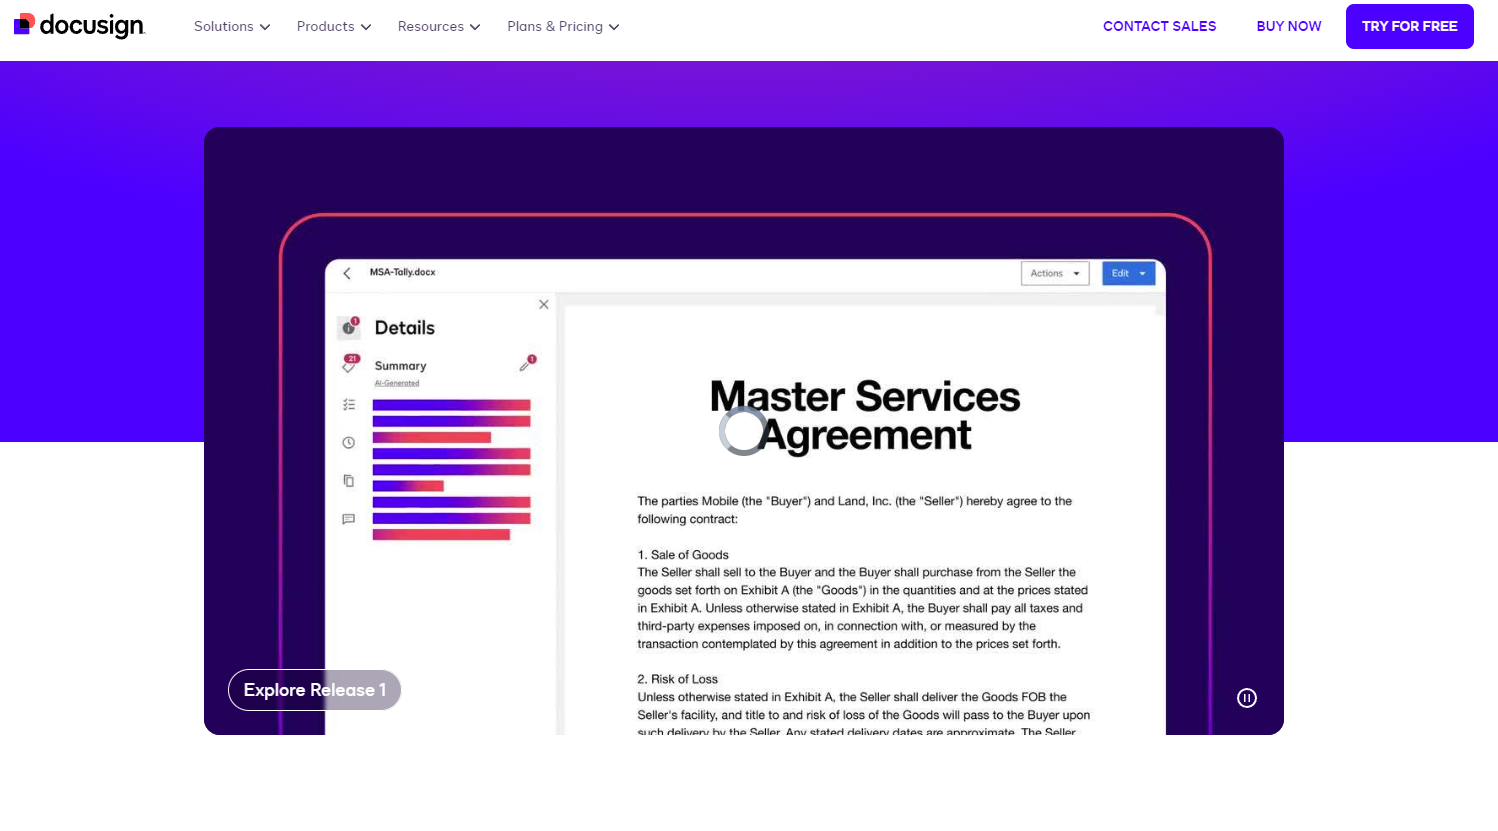The width and height of the screenshot is (1498, 831).
Task: Click the pencil edit icon beside Summary
Action: pyautogui.click(x=527, y=365)
